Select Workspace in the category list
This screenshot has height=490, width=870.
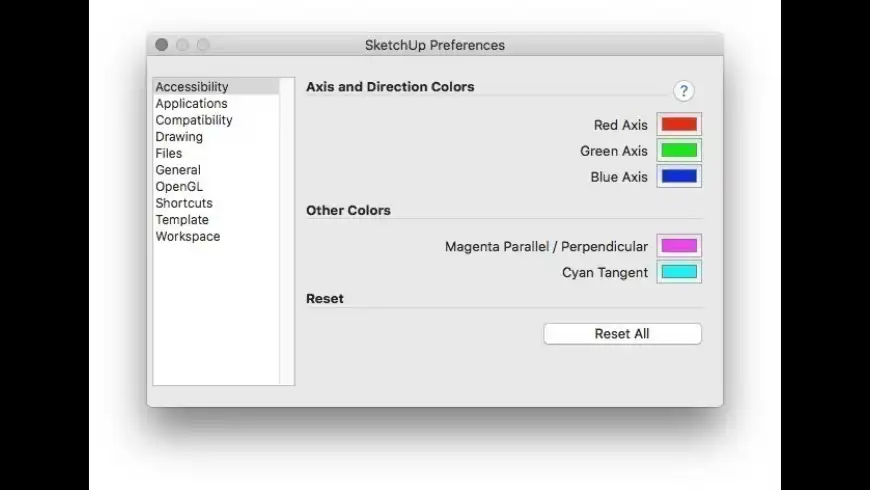click(188, 237)
